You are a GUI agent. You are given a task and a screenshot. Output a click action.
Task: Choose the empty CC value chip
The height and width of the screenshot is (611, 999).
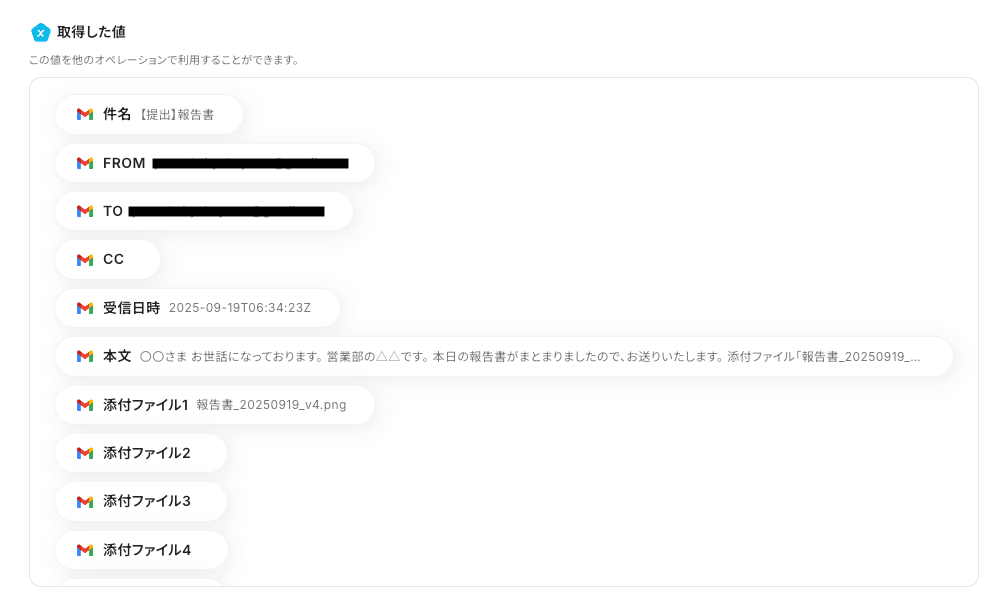point(107,259)
